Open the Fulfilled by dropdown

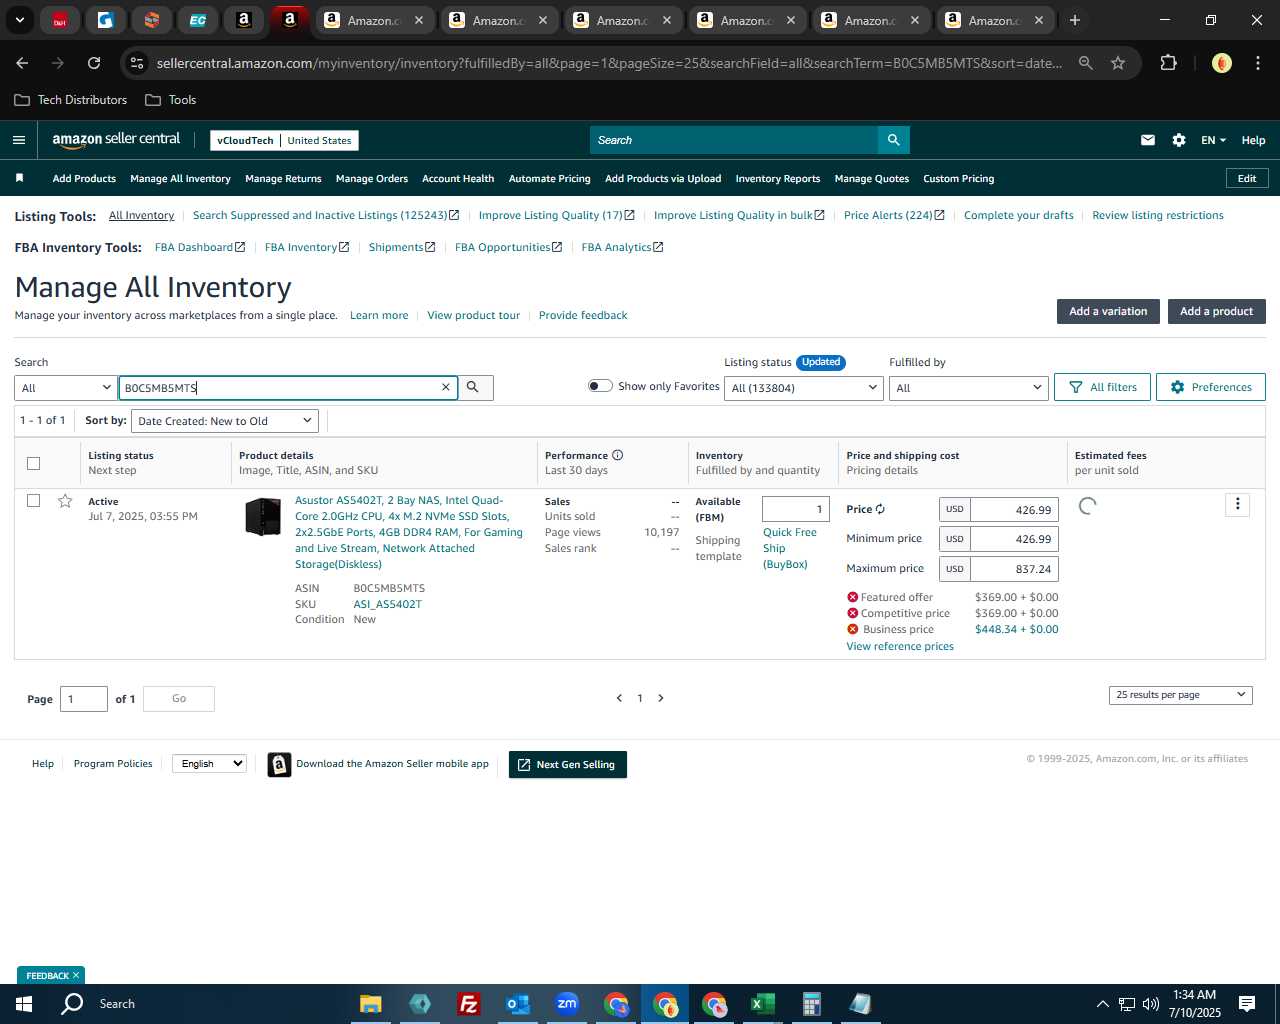(x=968, y=388)
